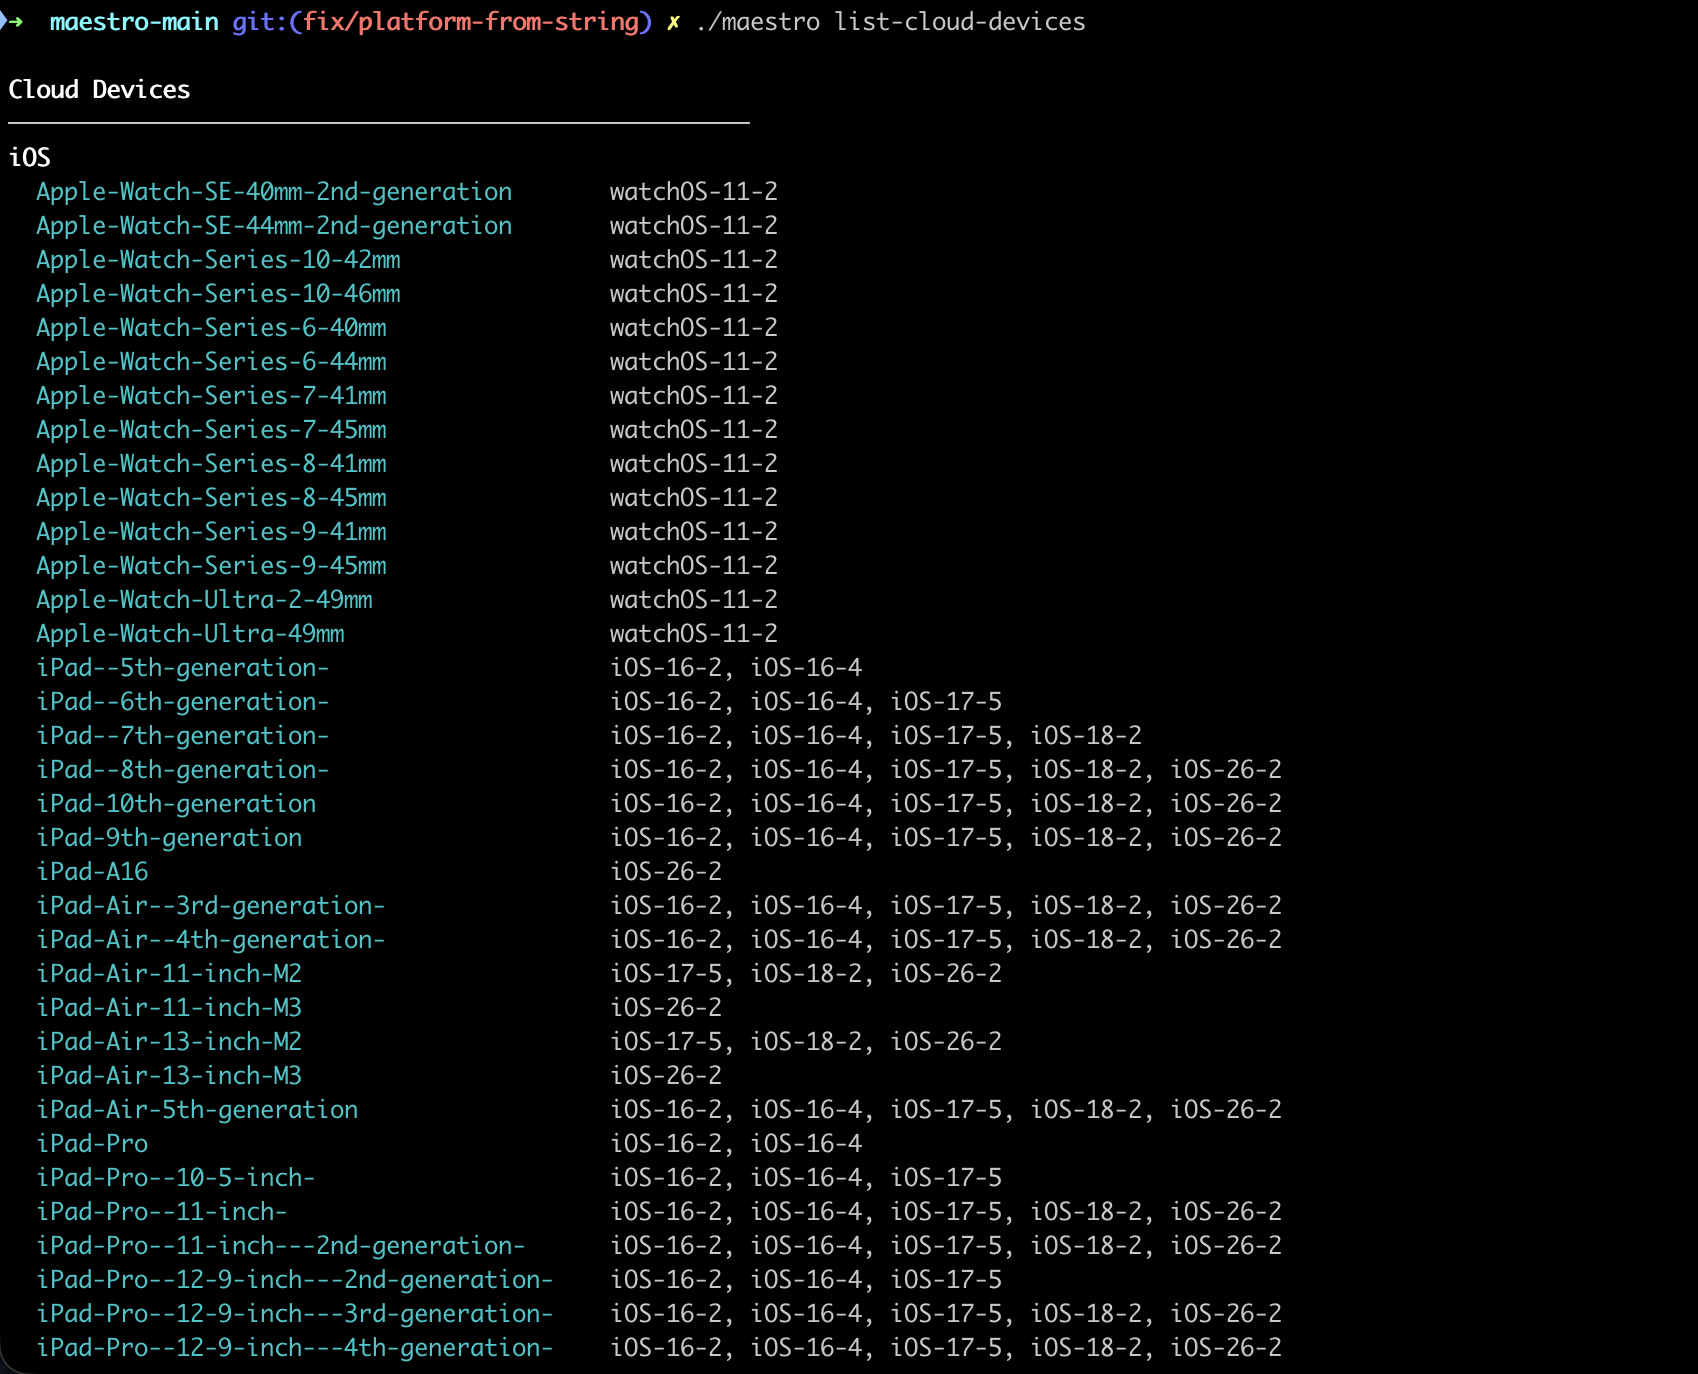Pick the Apple-Watch-Series-8-45mm row name
Viewport: 1698px width, 1374px height.
coord(211,498)
